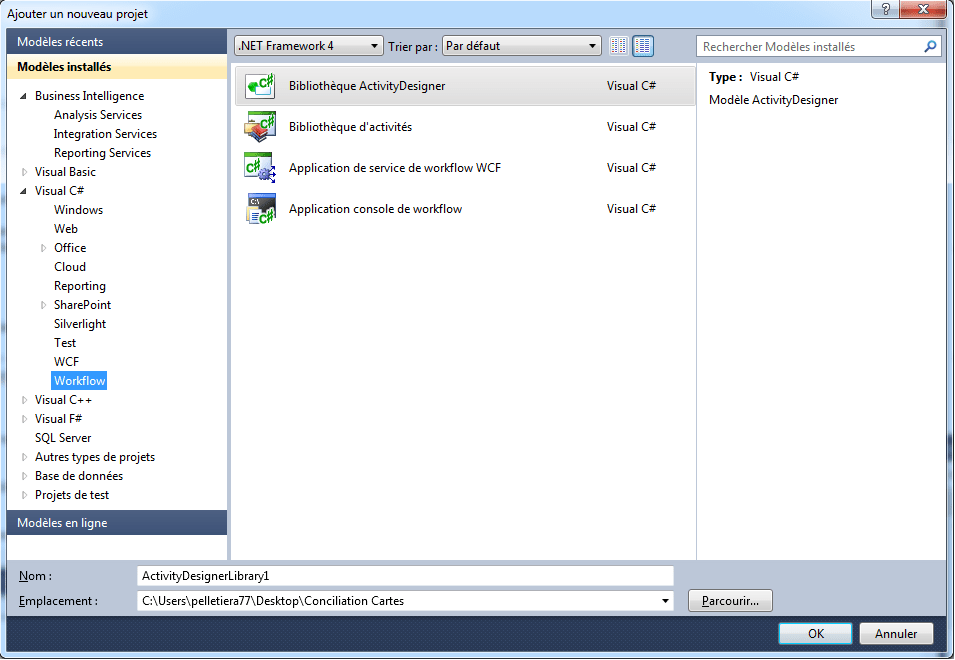Switch to medium icons view
This screenshot has height=660, width=955.
pyautogui.click(x=641, y=45)
